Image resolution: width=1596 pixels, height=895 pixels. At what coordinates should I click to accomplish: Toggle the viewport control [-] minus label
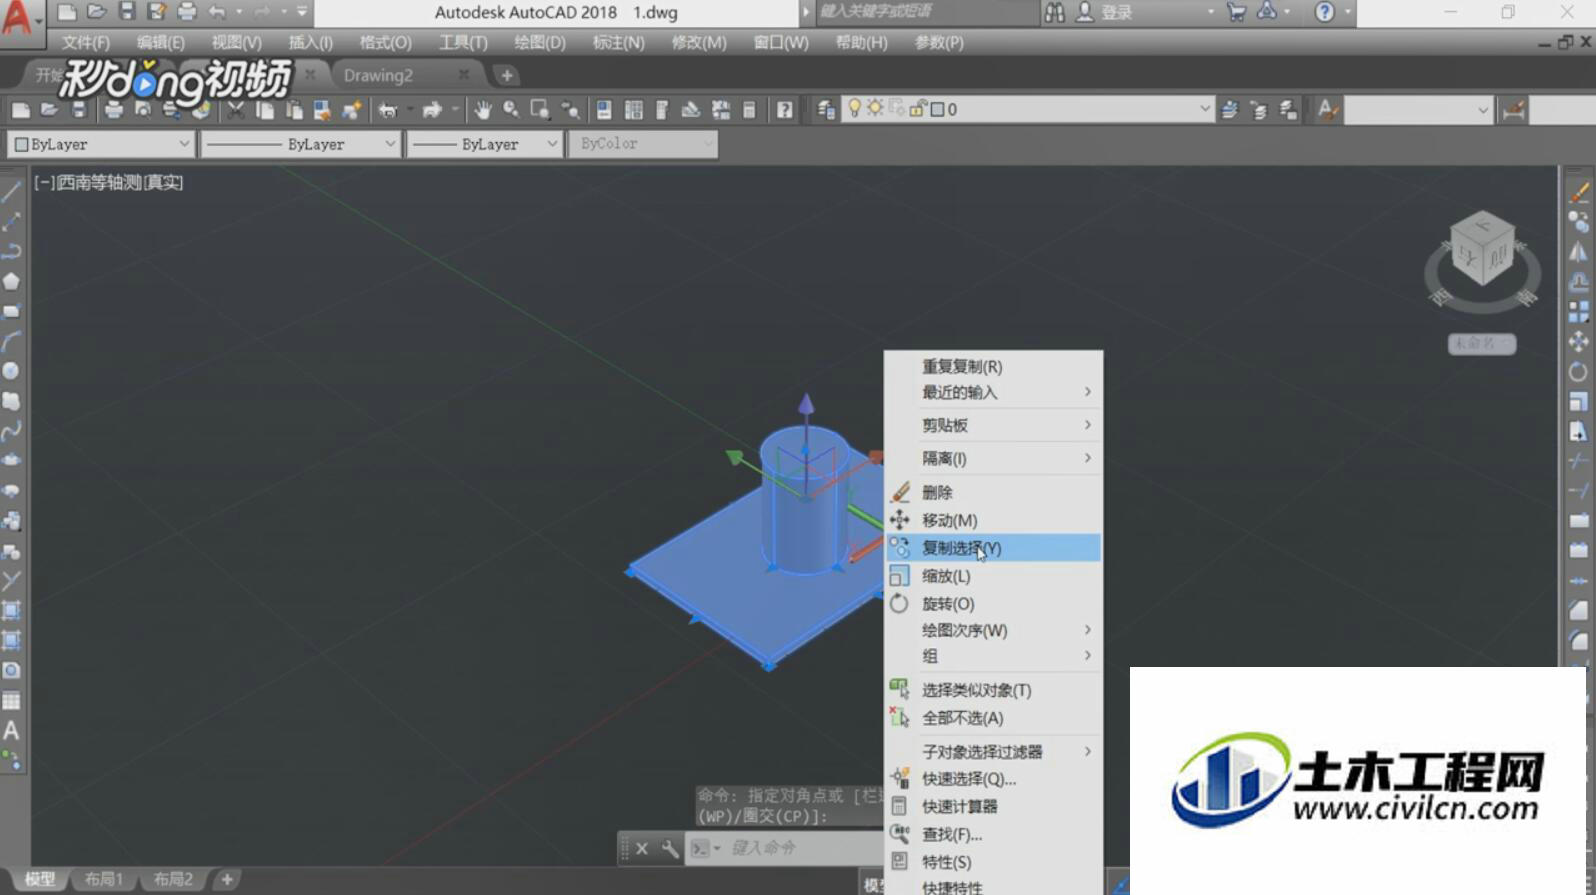pyautogui.click(x=44, y=182)
